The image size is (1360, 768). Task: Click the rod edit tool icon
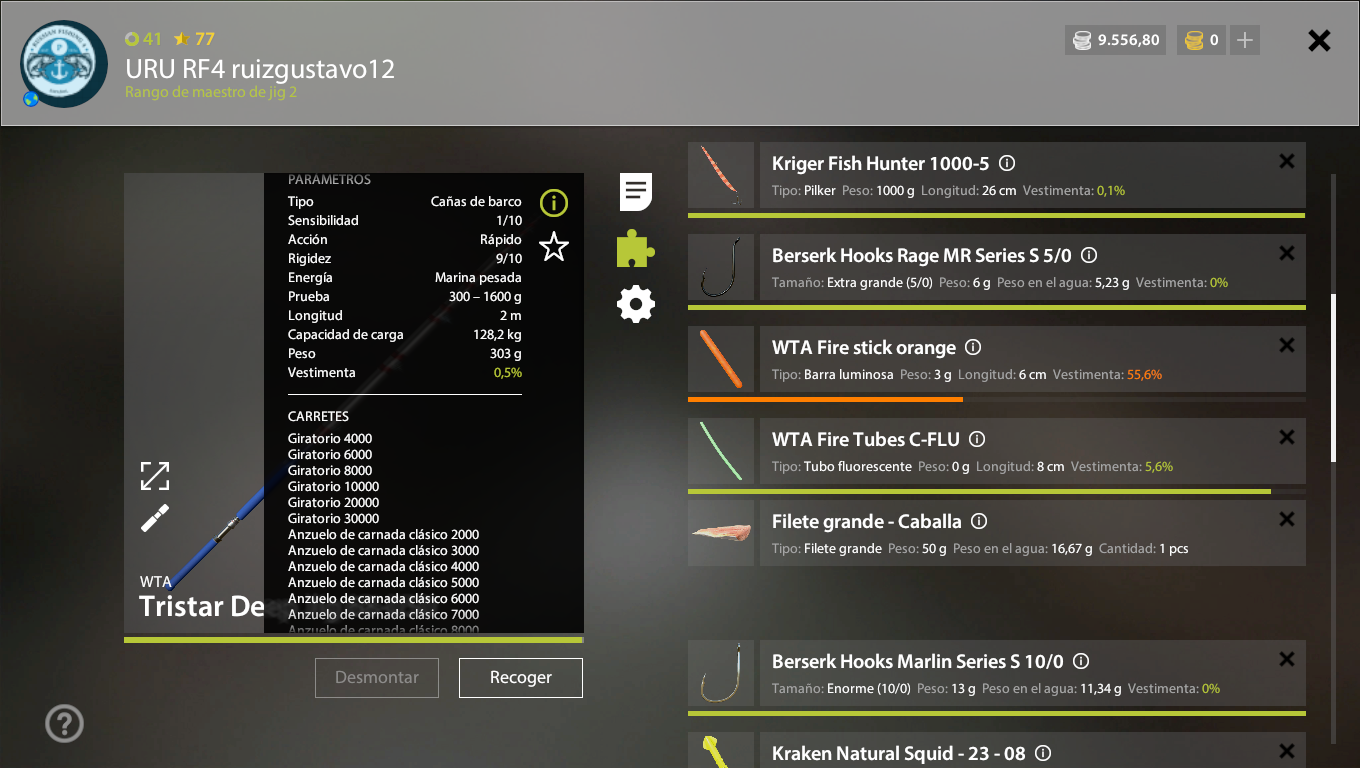tap(155, 518)
